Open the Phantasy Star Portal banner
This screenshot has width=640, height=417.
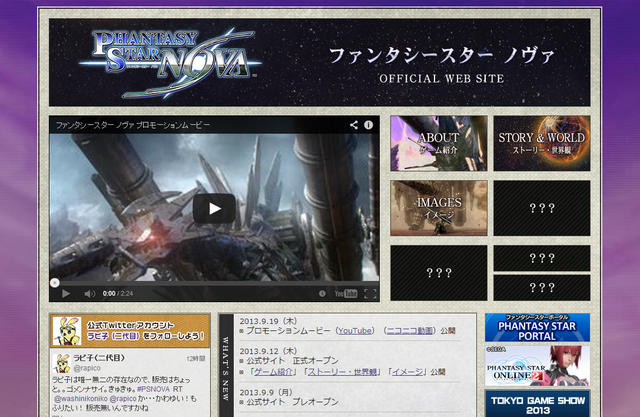538,328
